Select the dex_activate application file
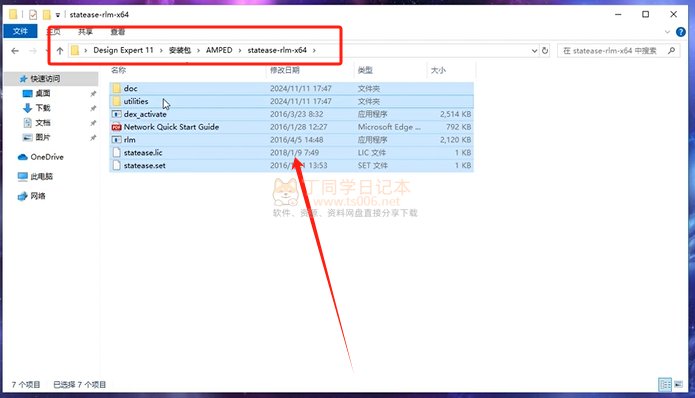The height and width of the screenshot is (398, 695). 291,114
